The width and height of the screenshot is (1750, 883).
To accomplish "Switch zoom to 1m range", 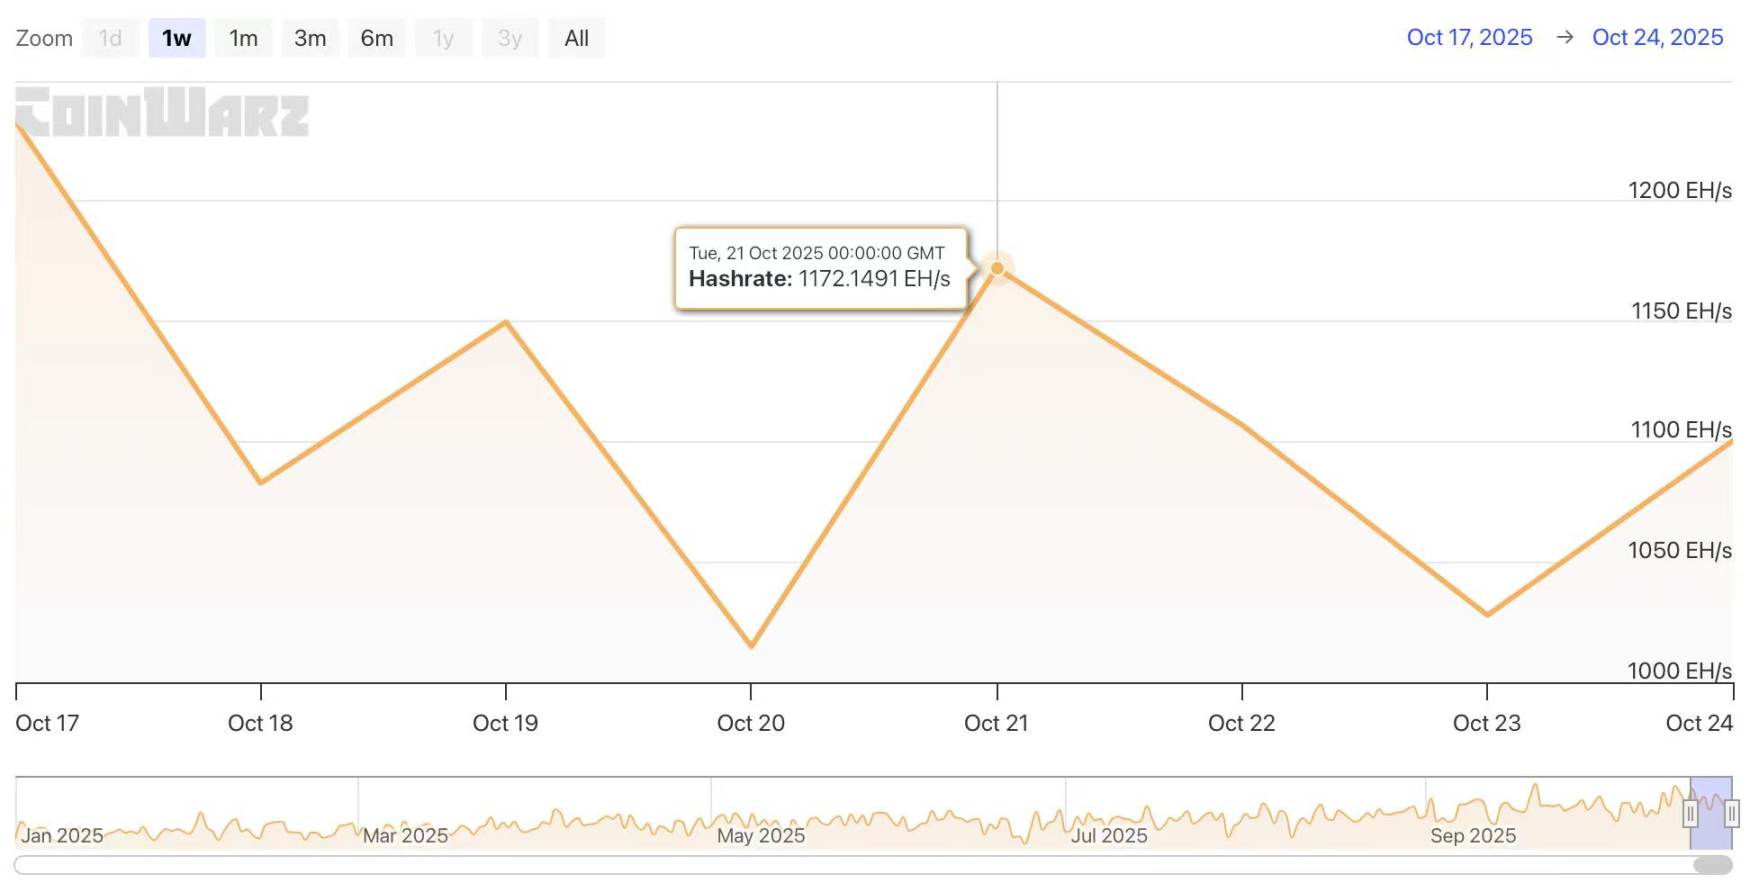I will tap(243, 38).
